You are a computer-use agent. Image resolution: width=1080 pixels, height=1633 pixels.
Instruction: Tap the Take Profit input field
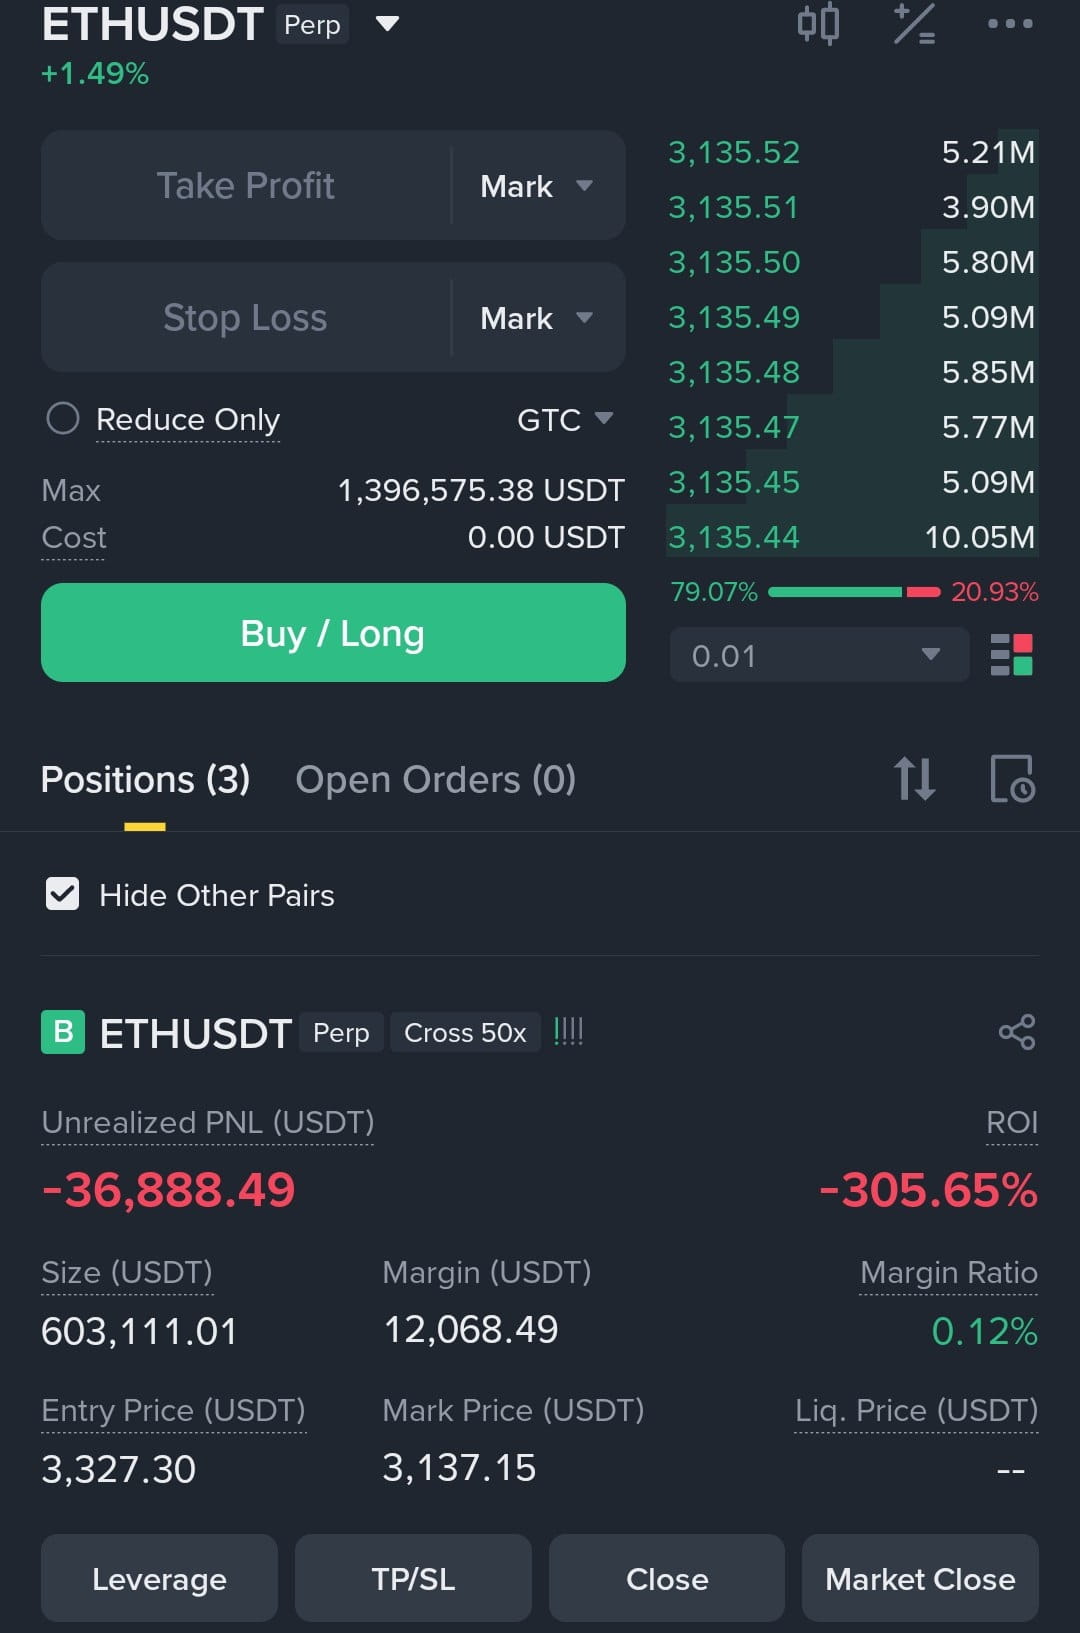click(246, 186)
